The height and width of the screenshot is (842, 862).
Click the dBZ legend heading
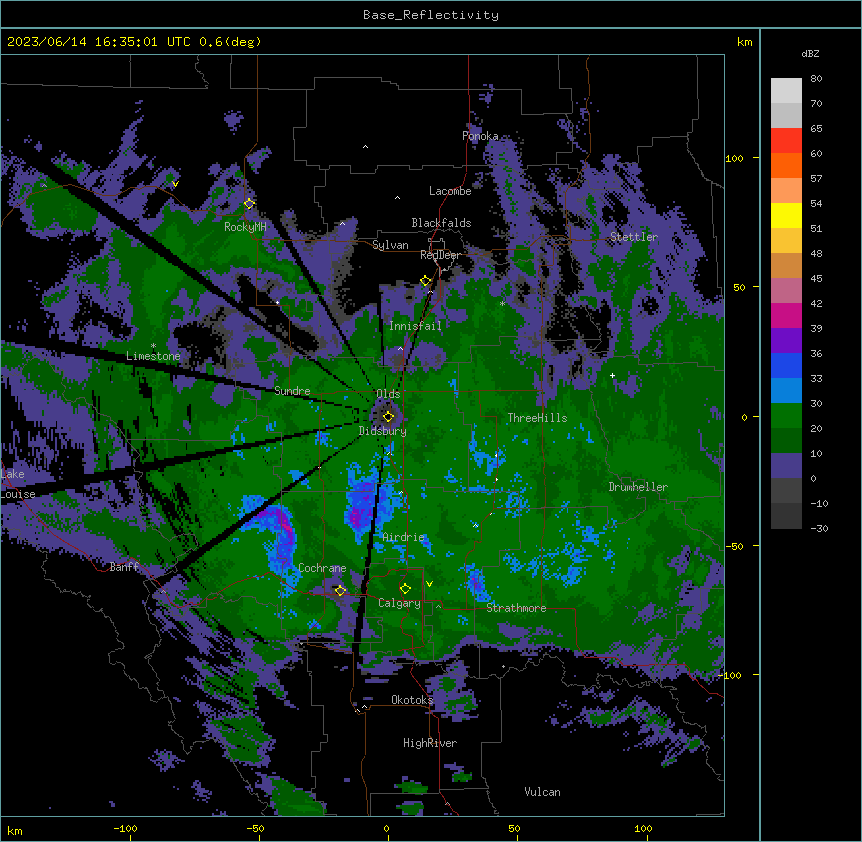click(810, 53)
